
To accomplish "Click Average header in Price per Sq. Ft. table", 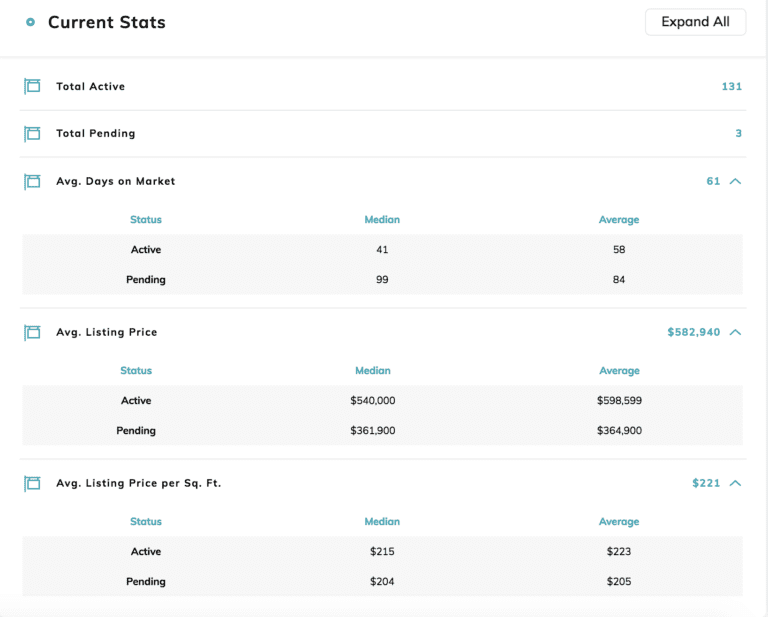I will pos(619,522).
